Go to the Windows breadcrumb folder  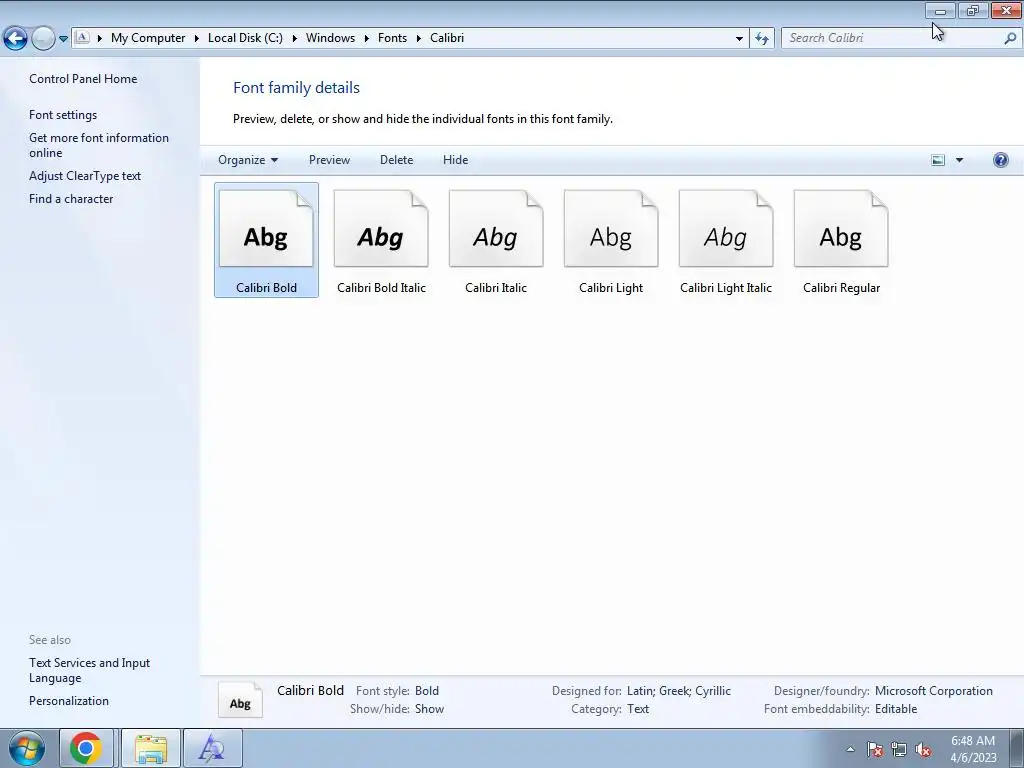pyautogui.click(x=330, y=38)
